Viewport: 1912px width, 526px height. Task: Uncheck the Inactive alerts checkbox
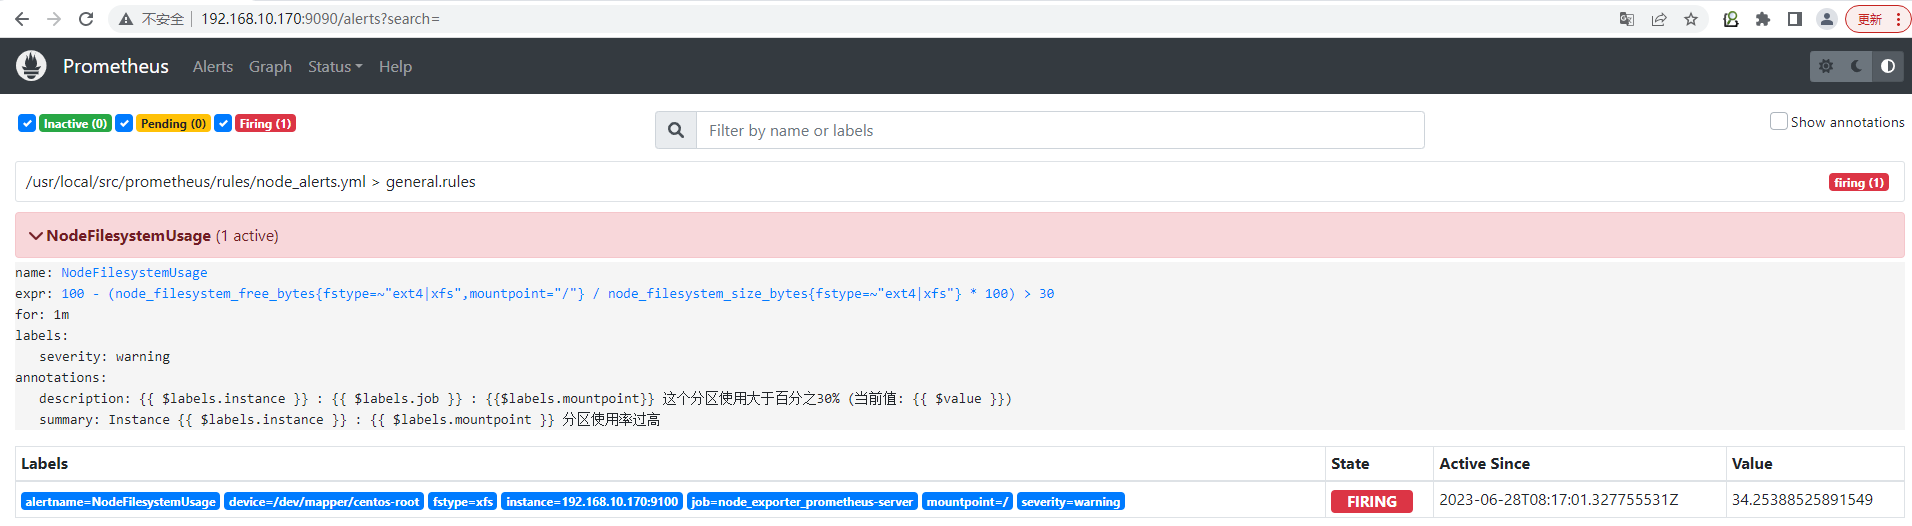(27, 123)
